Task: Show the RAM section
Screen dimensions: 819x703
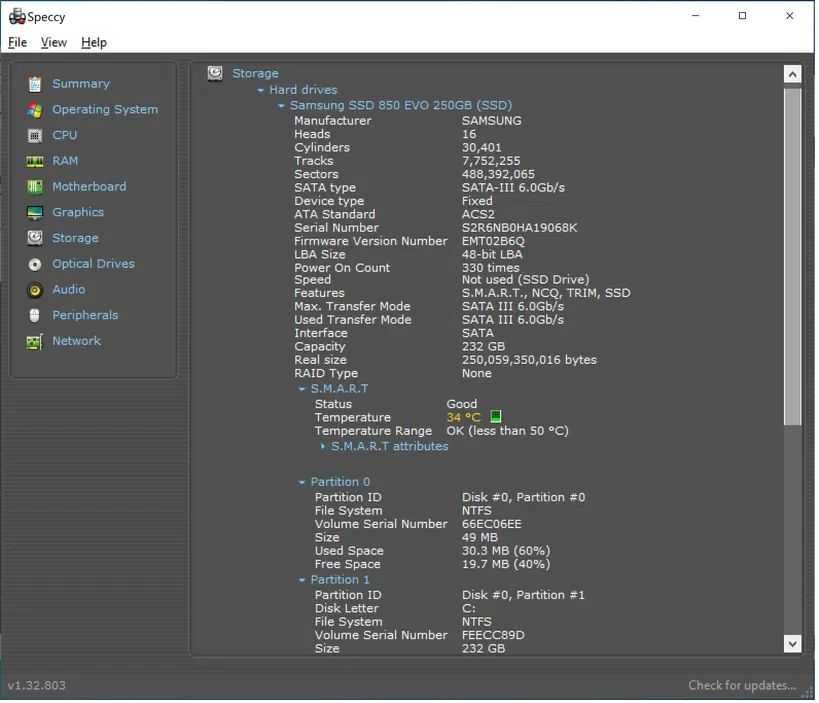Action: pyautogui.click(x=65, y=160)
